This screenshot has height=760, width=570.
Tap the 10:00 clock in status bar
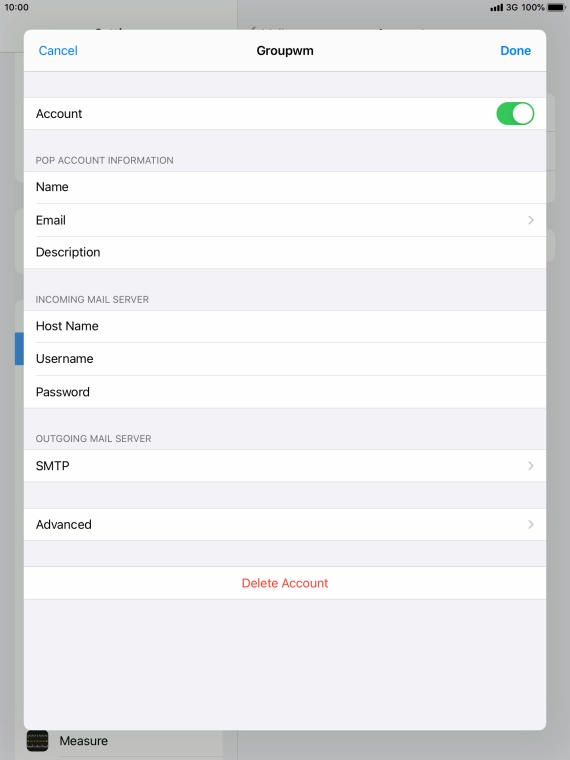coord(16,7)
